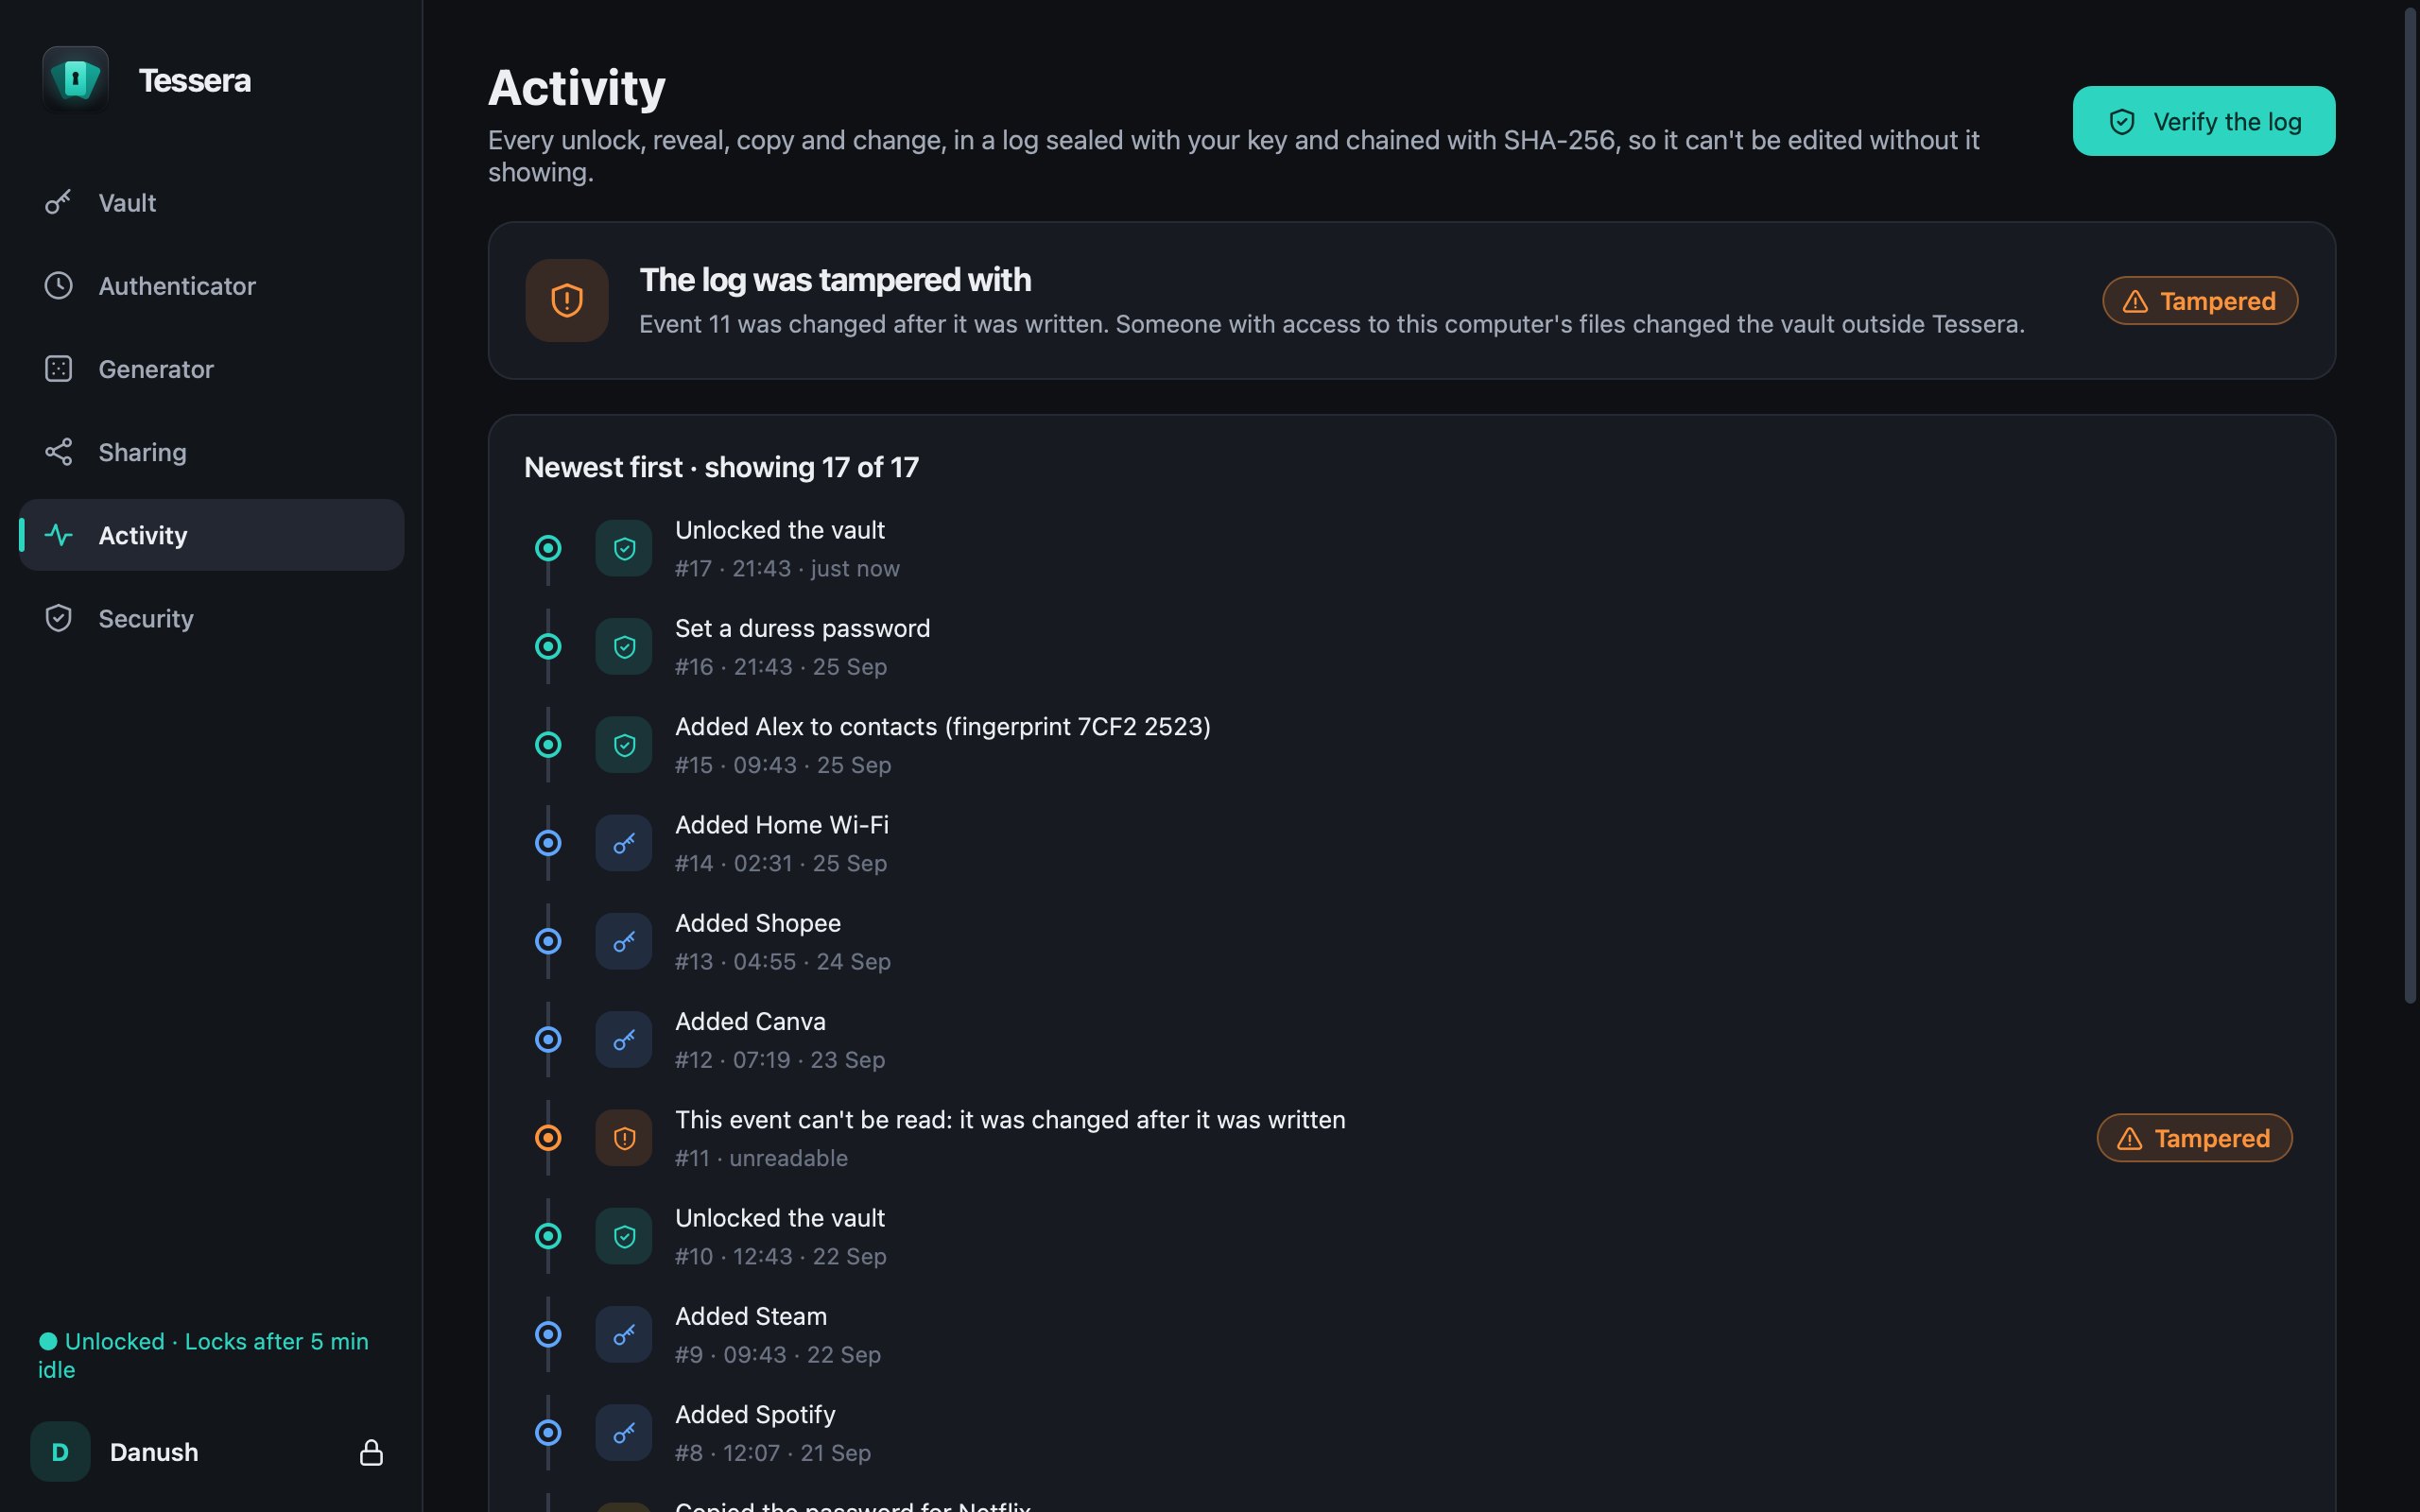
Task: Click the Danush avatar badge
Action: 60,1452
